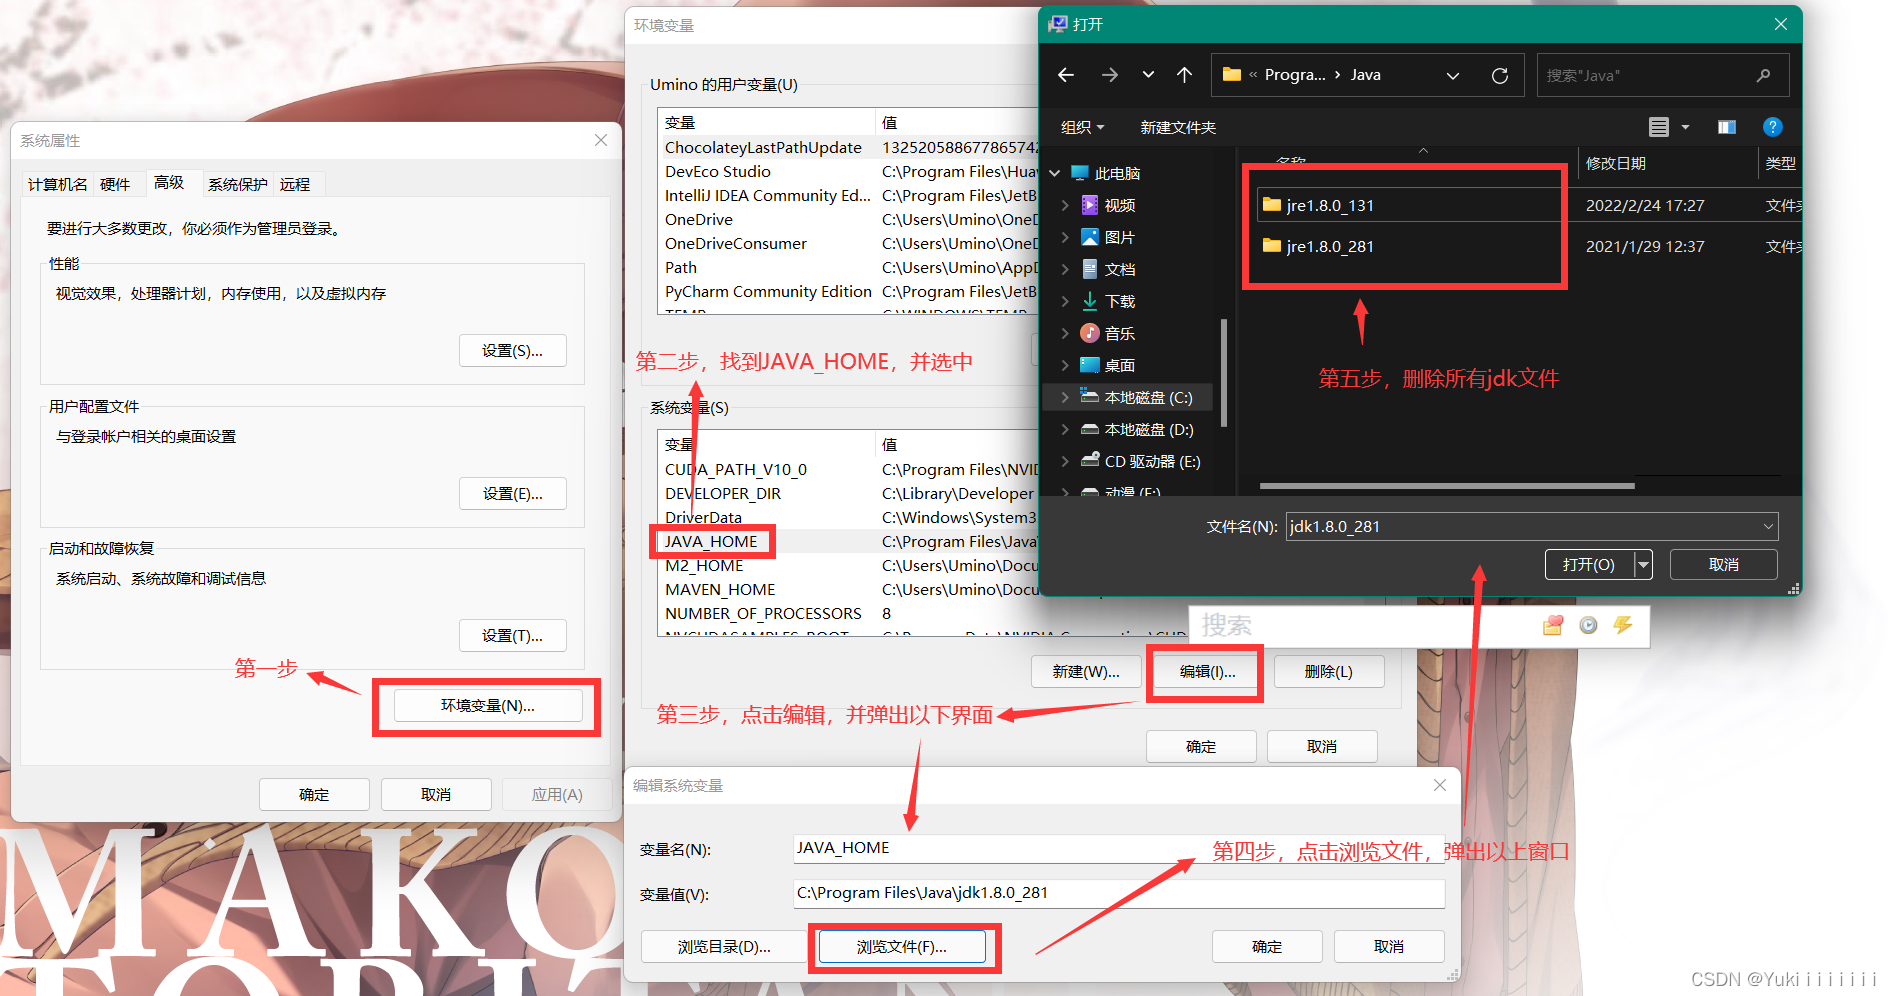Cancel the Open file dialog

click(1723, 564)
